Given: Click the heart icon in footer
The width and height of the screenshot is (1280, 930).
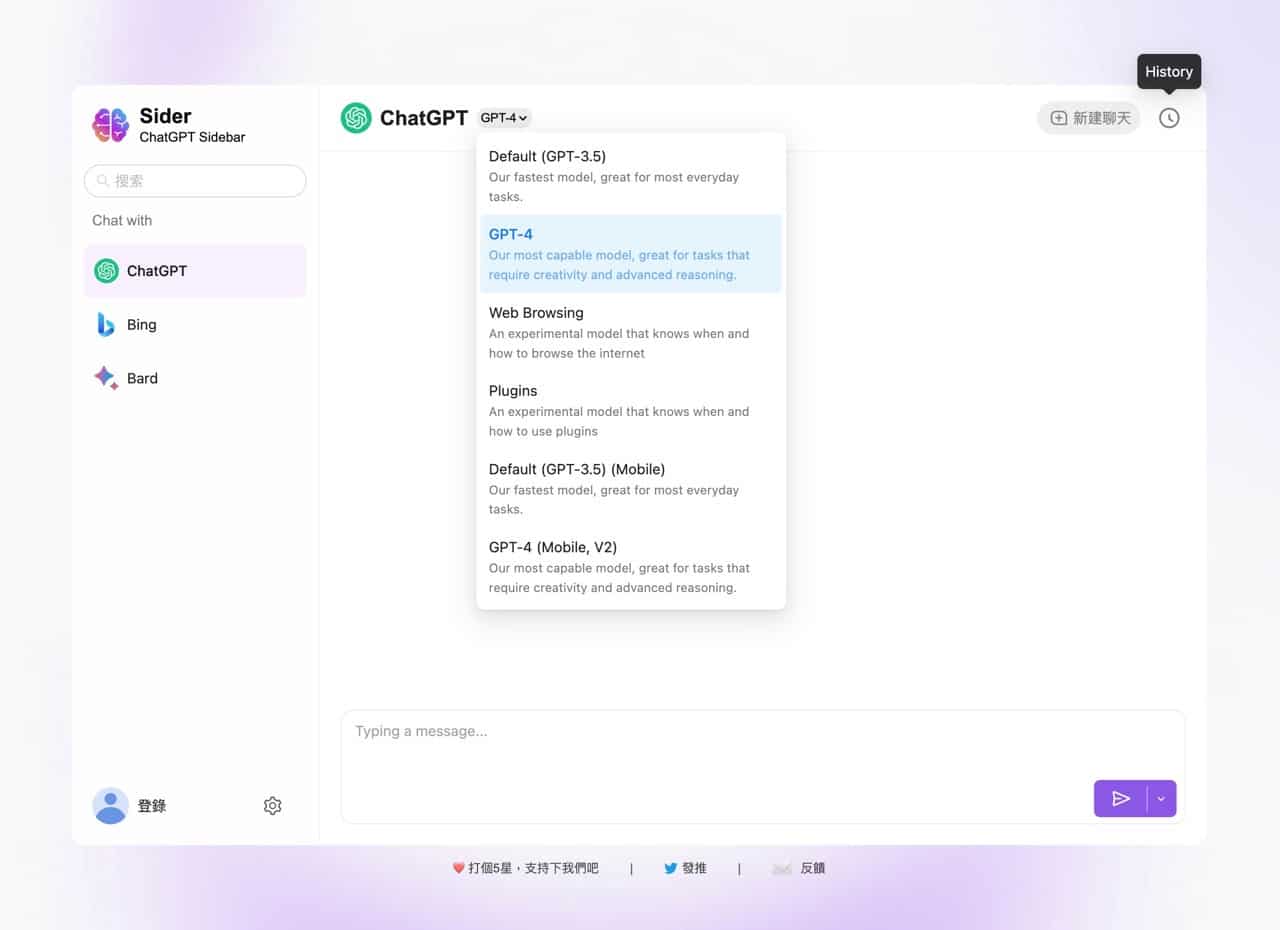Looking at the screenshot, I should pos(458,868).
